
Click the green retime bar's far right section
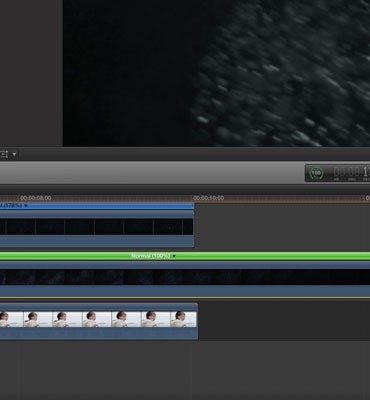click(x=350, y=256)
